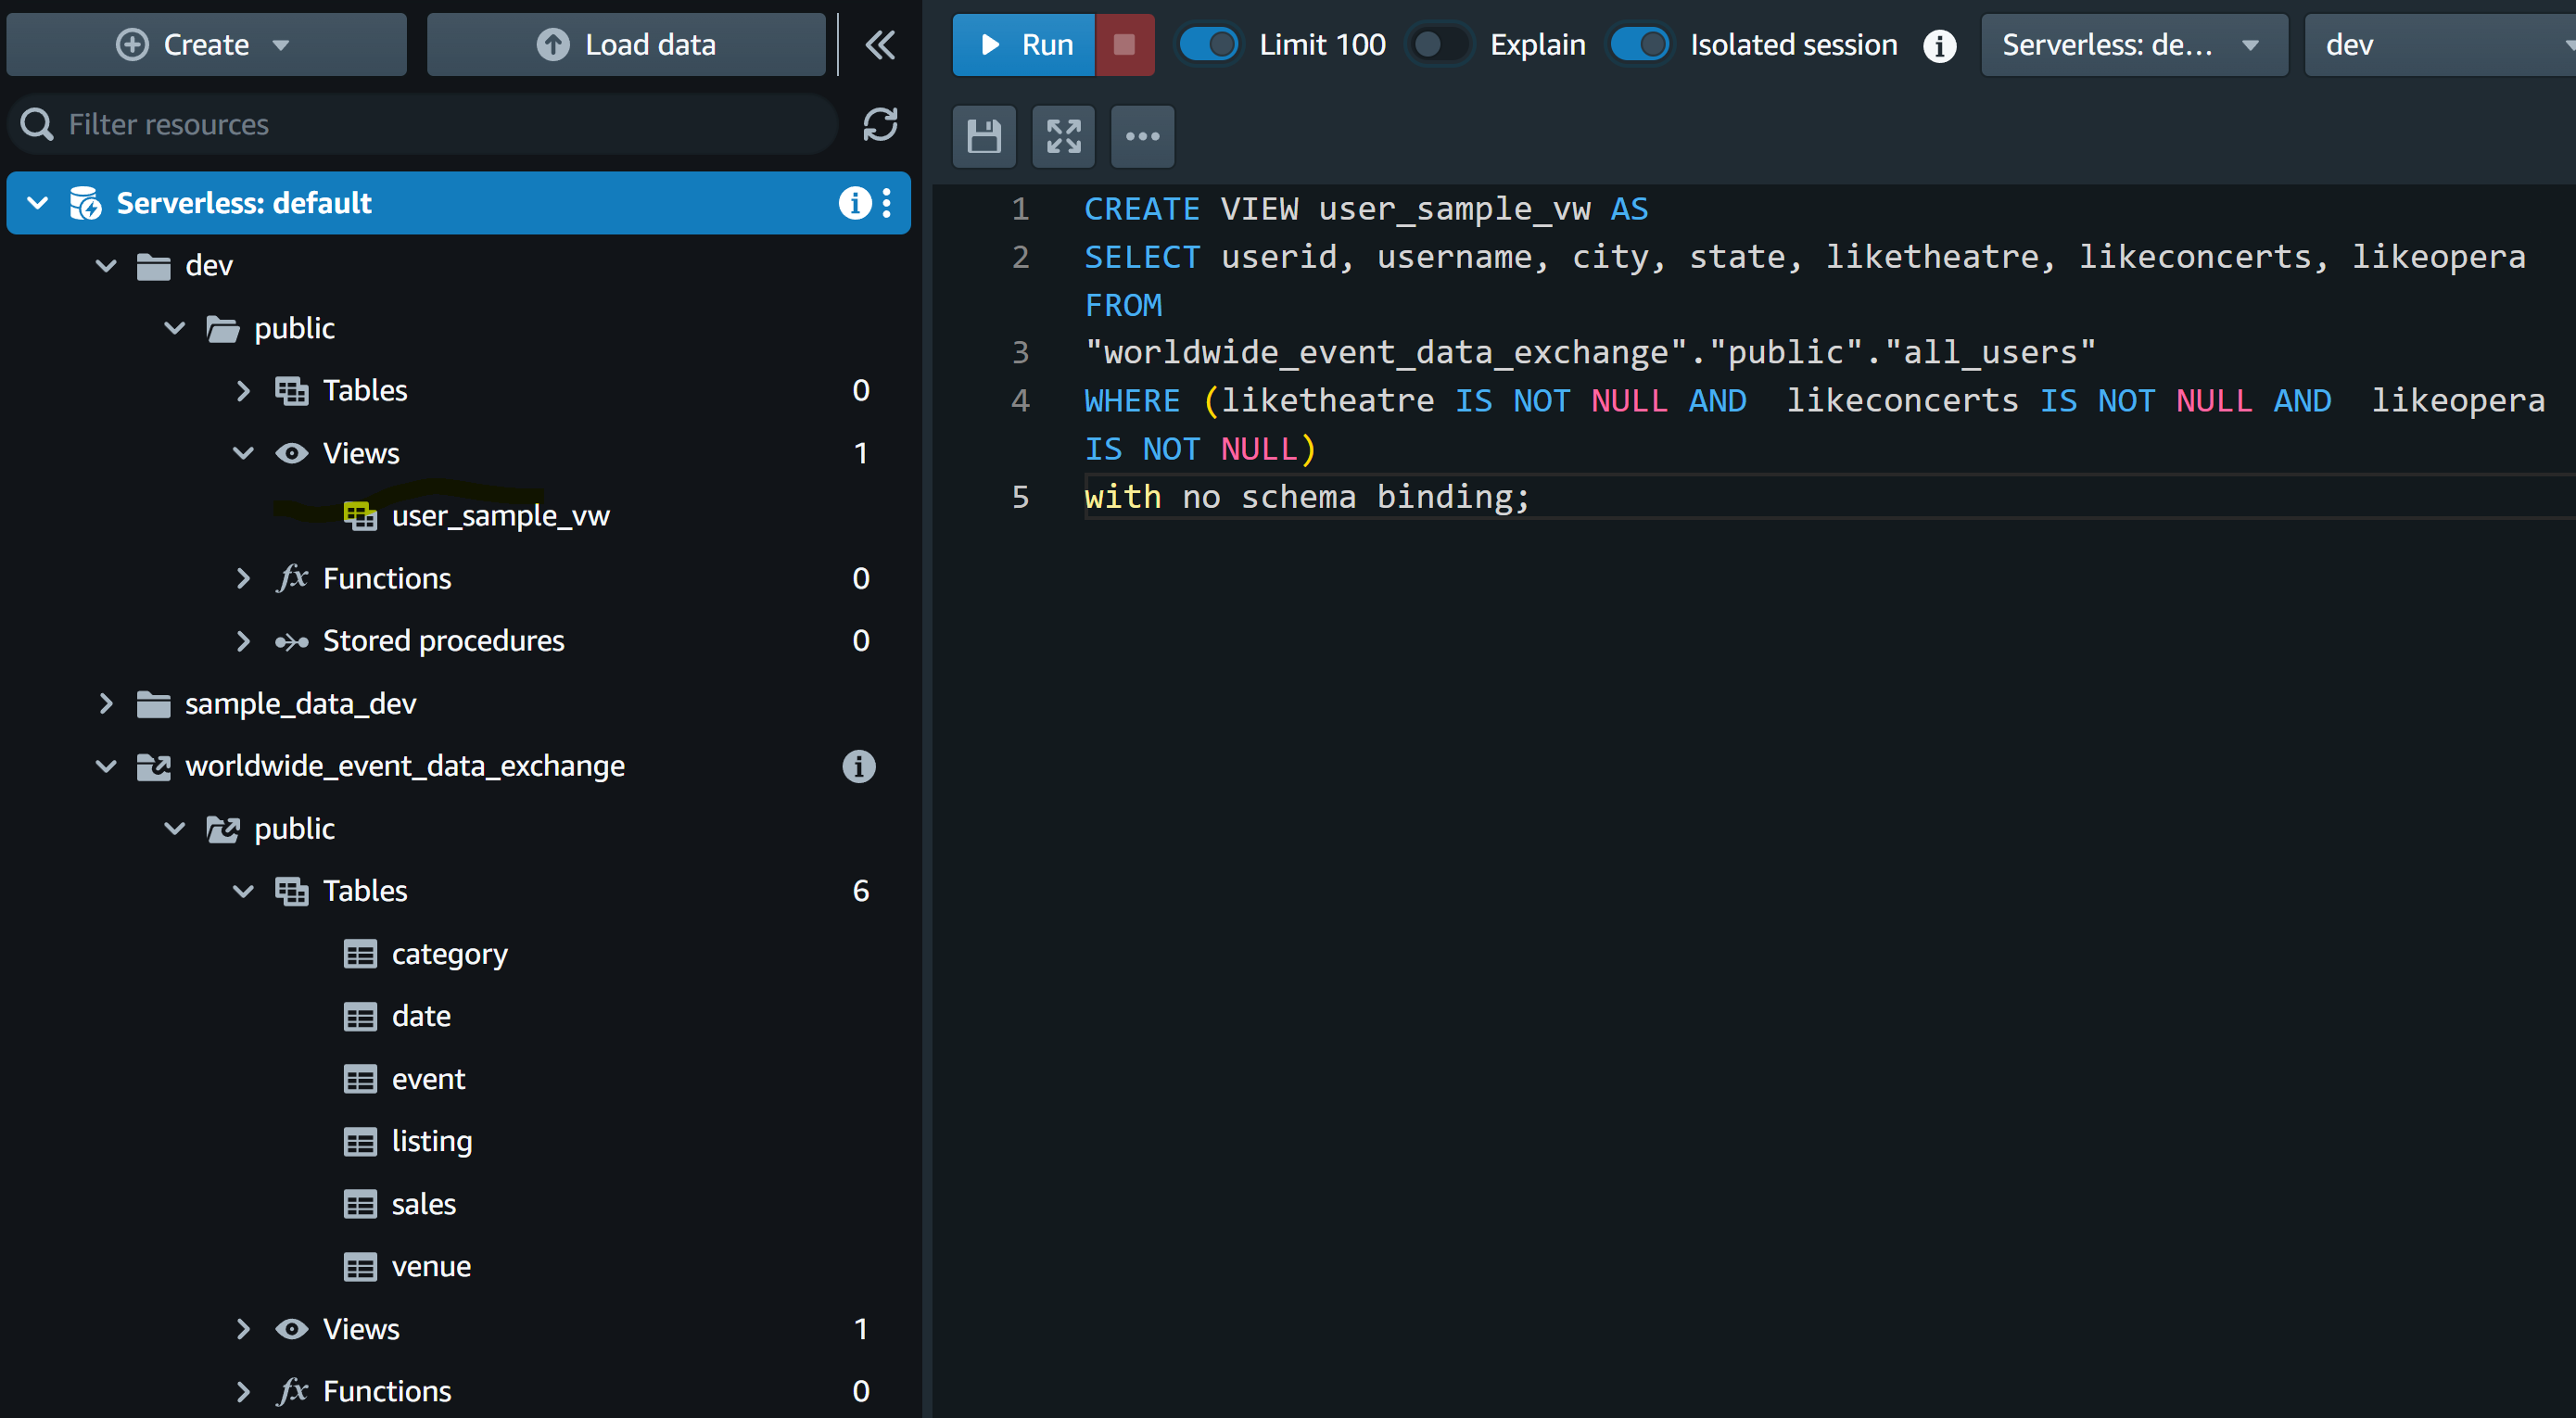Screen dimensions: 2576x1418
Task: Click the save query floppy disk icon
Action: (x=984, y=136)
